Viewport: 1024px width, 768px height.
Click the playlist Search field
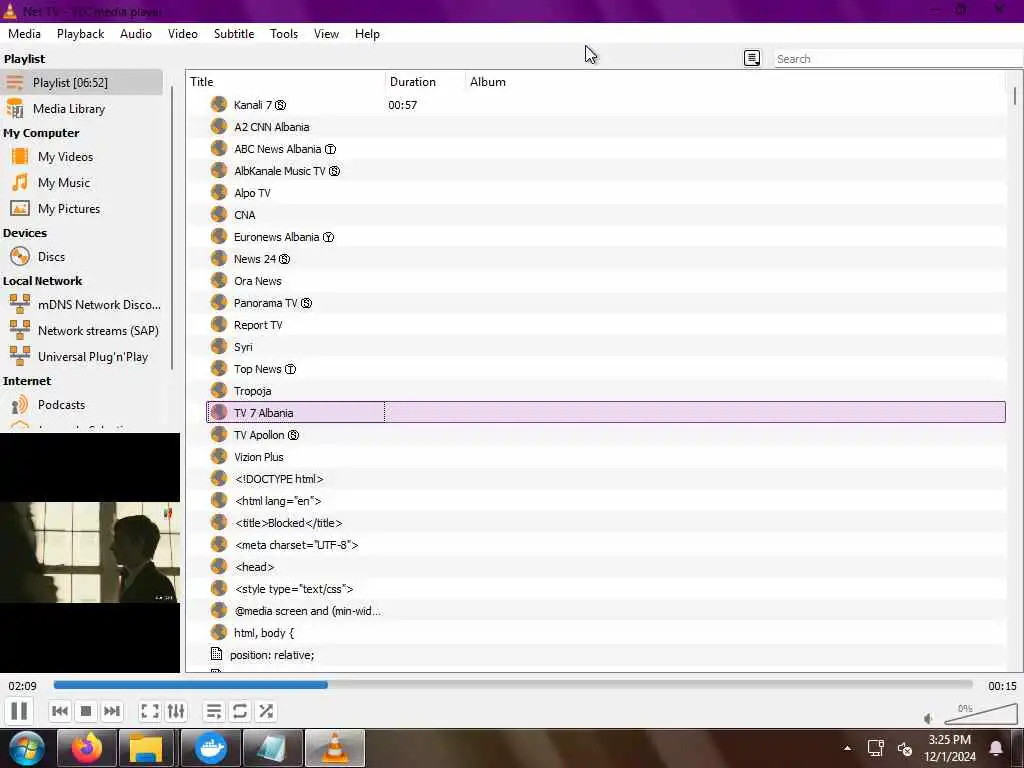coord(897,59)
